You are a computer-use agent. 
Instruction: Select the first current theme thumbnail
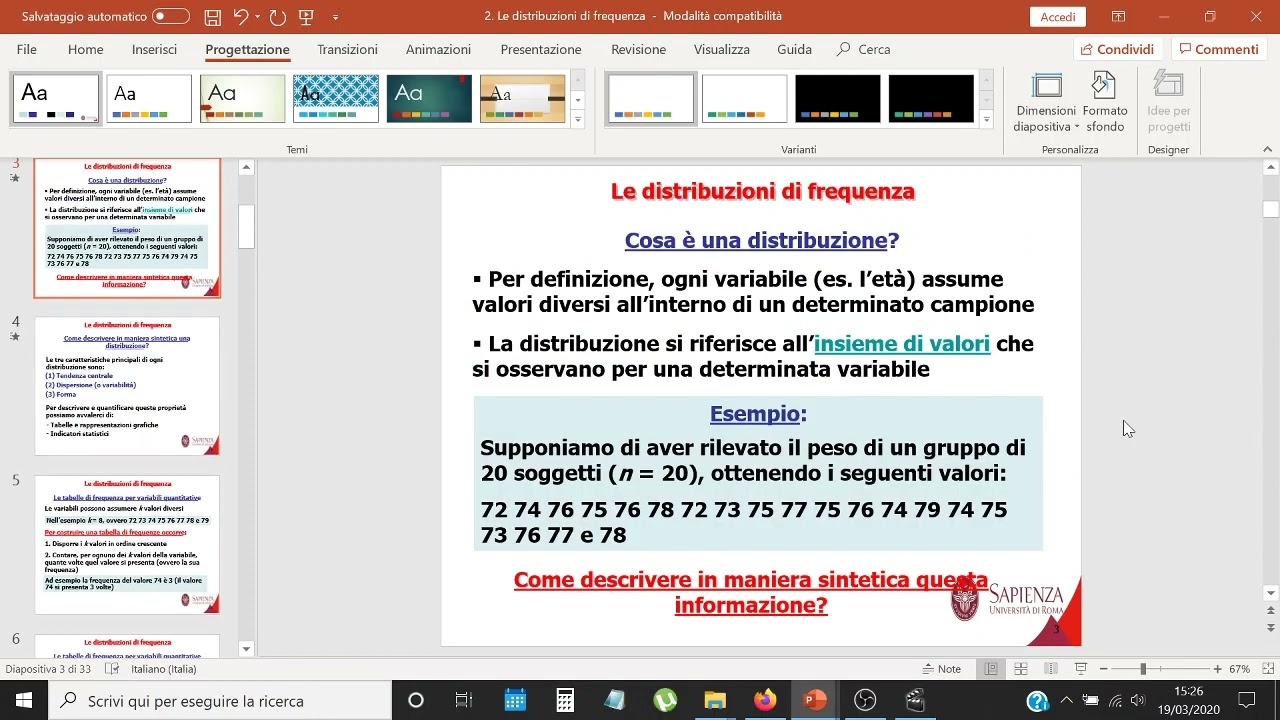tap(56, 98)
